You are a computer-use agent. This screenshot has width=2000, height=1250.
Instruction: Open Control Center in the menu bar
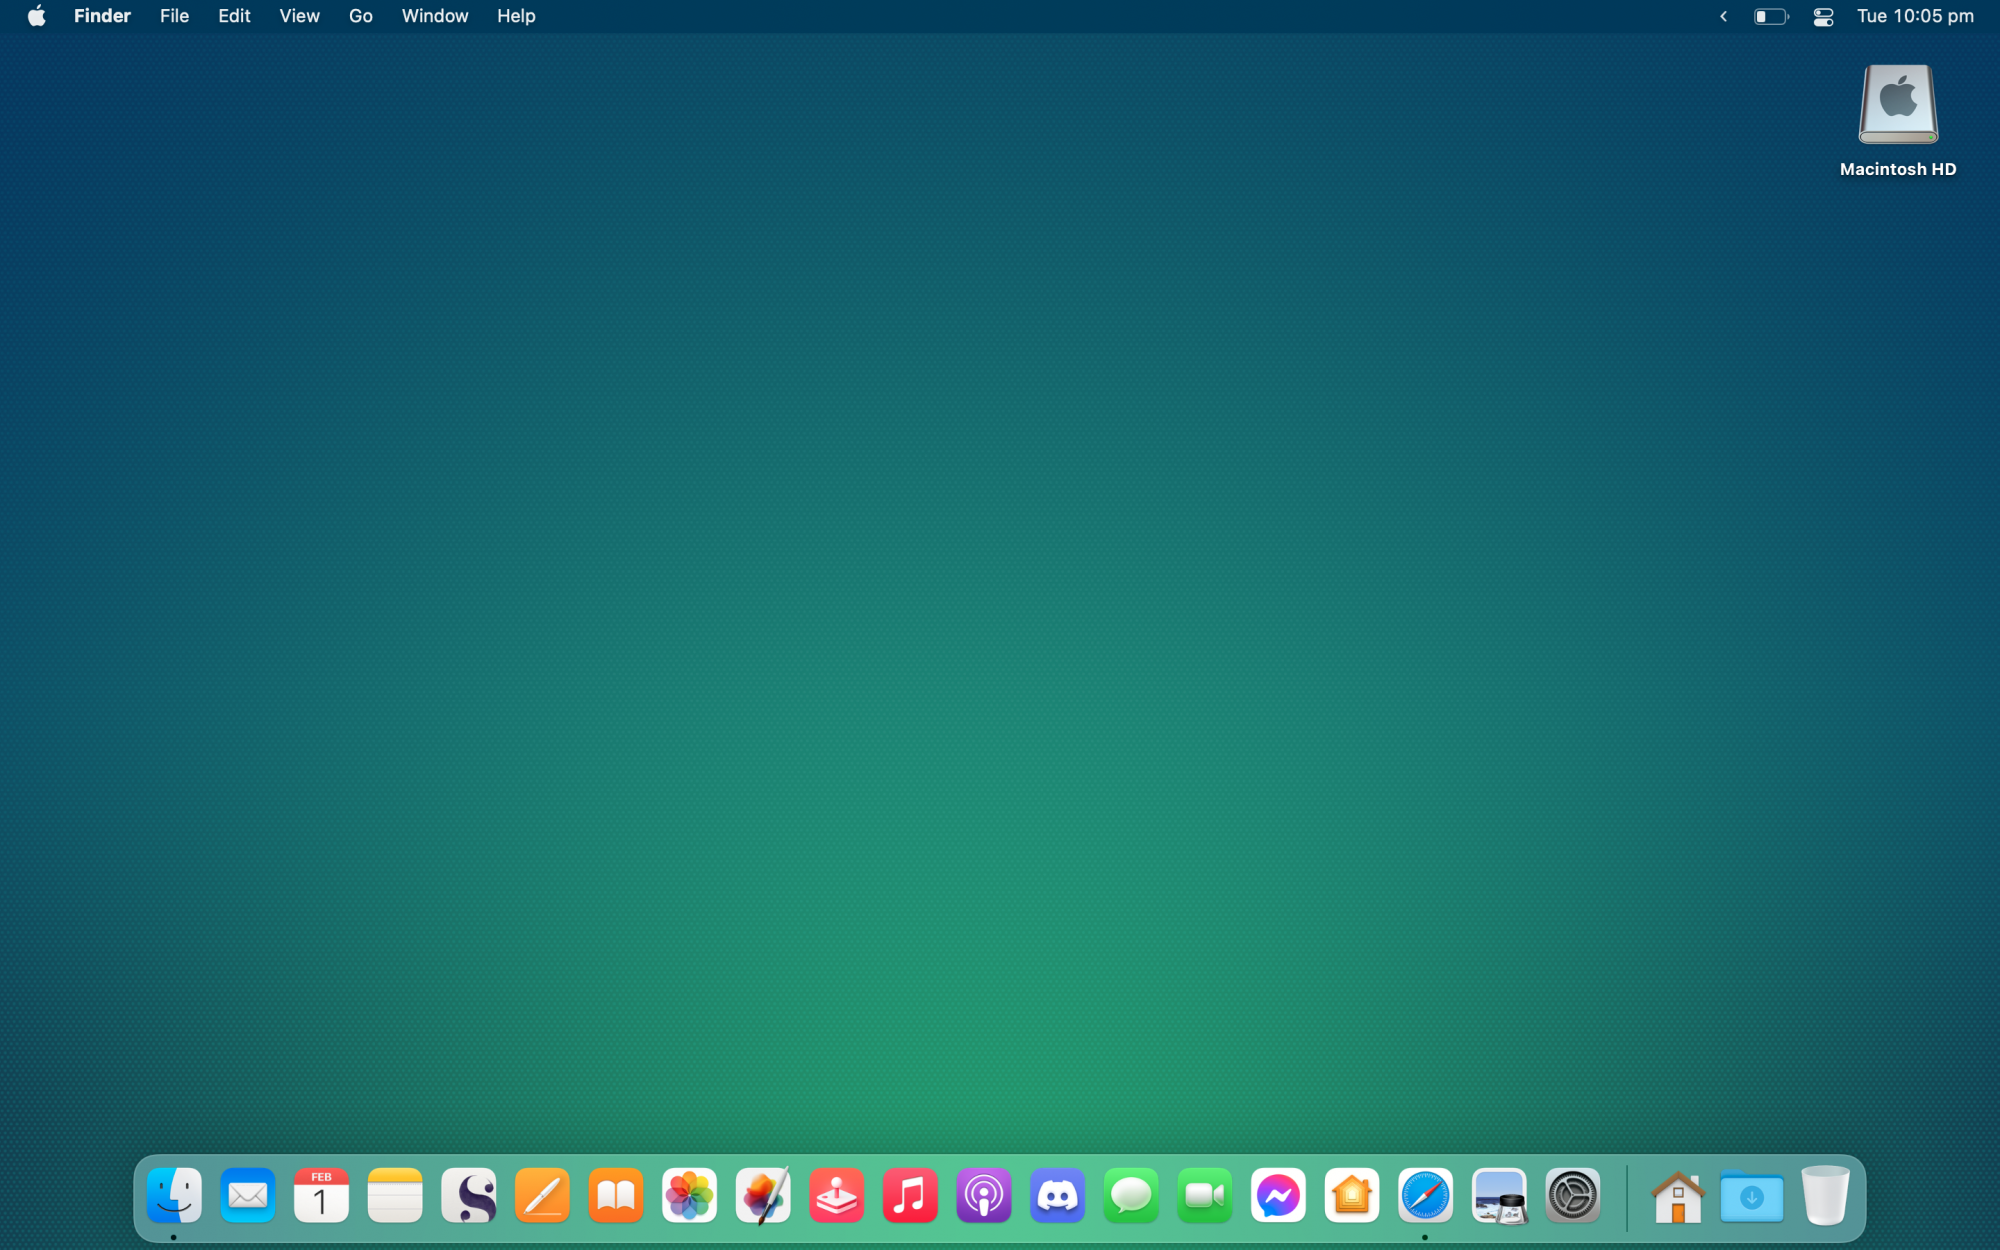tap(1823, 16)
